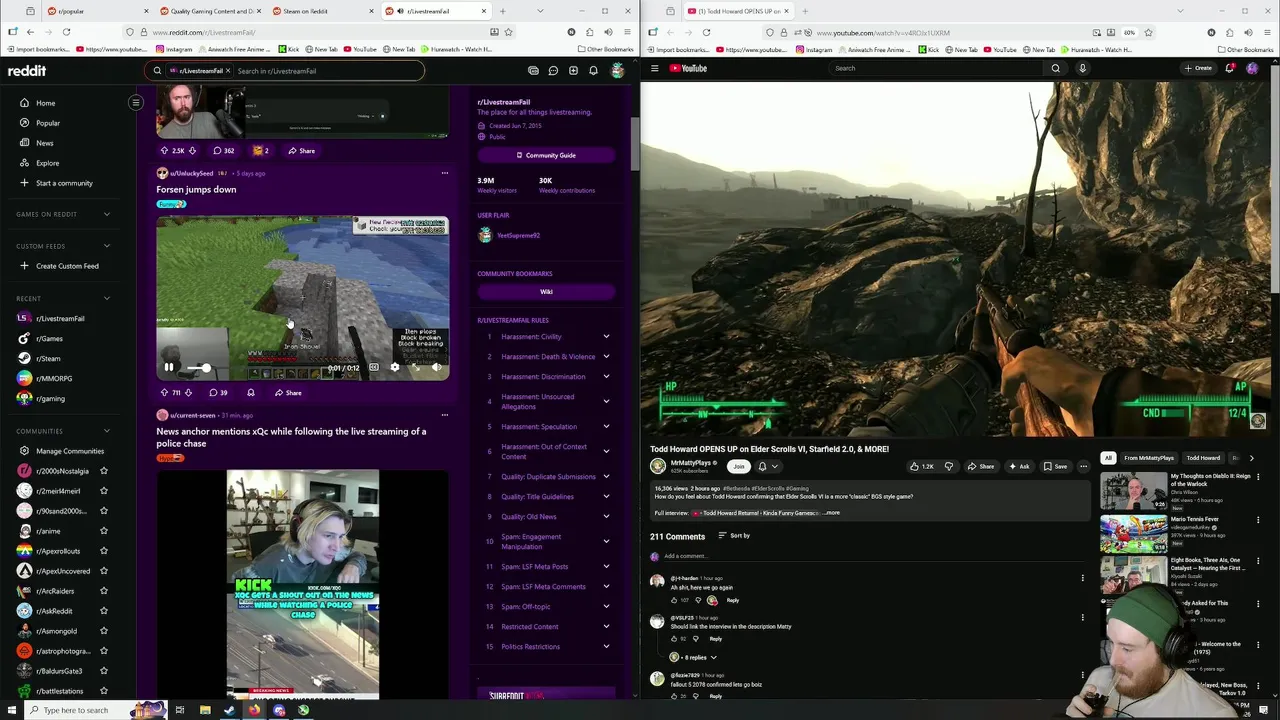This screenshot has width=1280, height=720.
Task: Click Reddit create post plus icon
Action: (573, 71)
